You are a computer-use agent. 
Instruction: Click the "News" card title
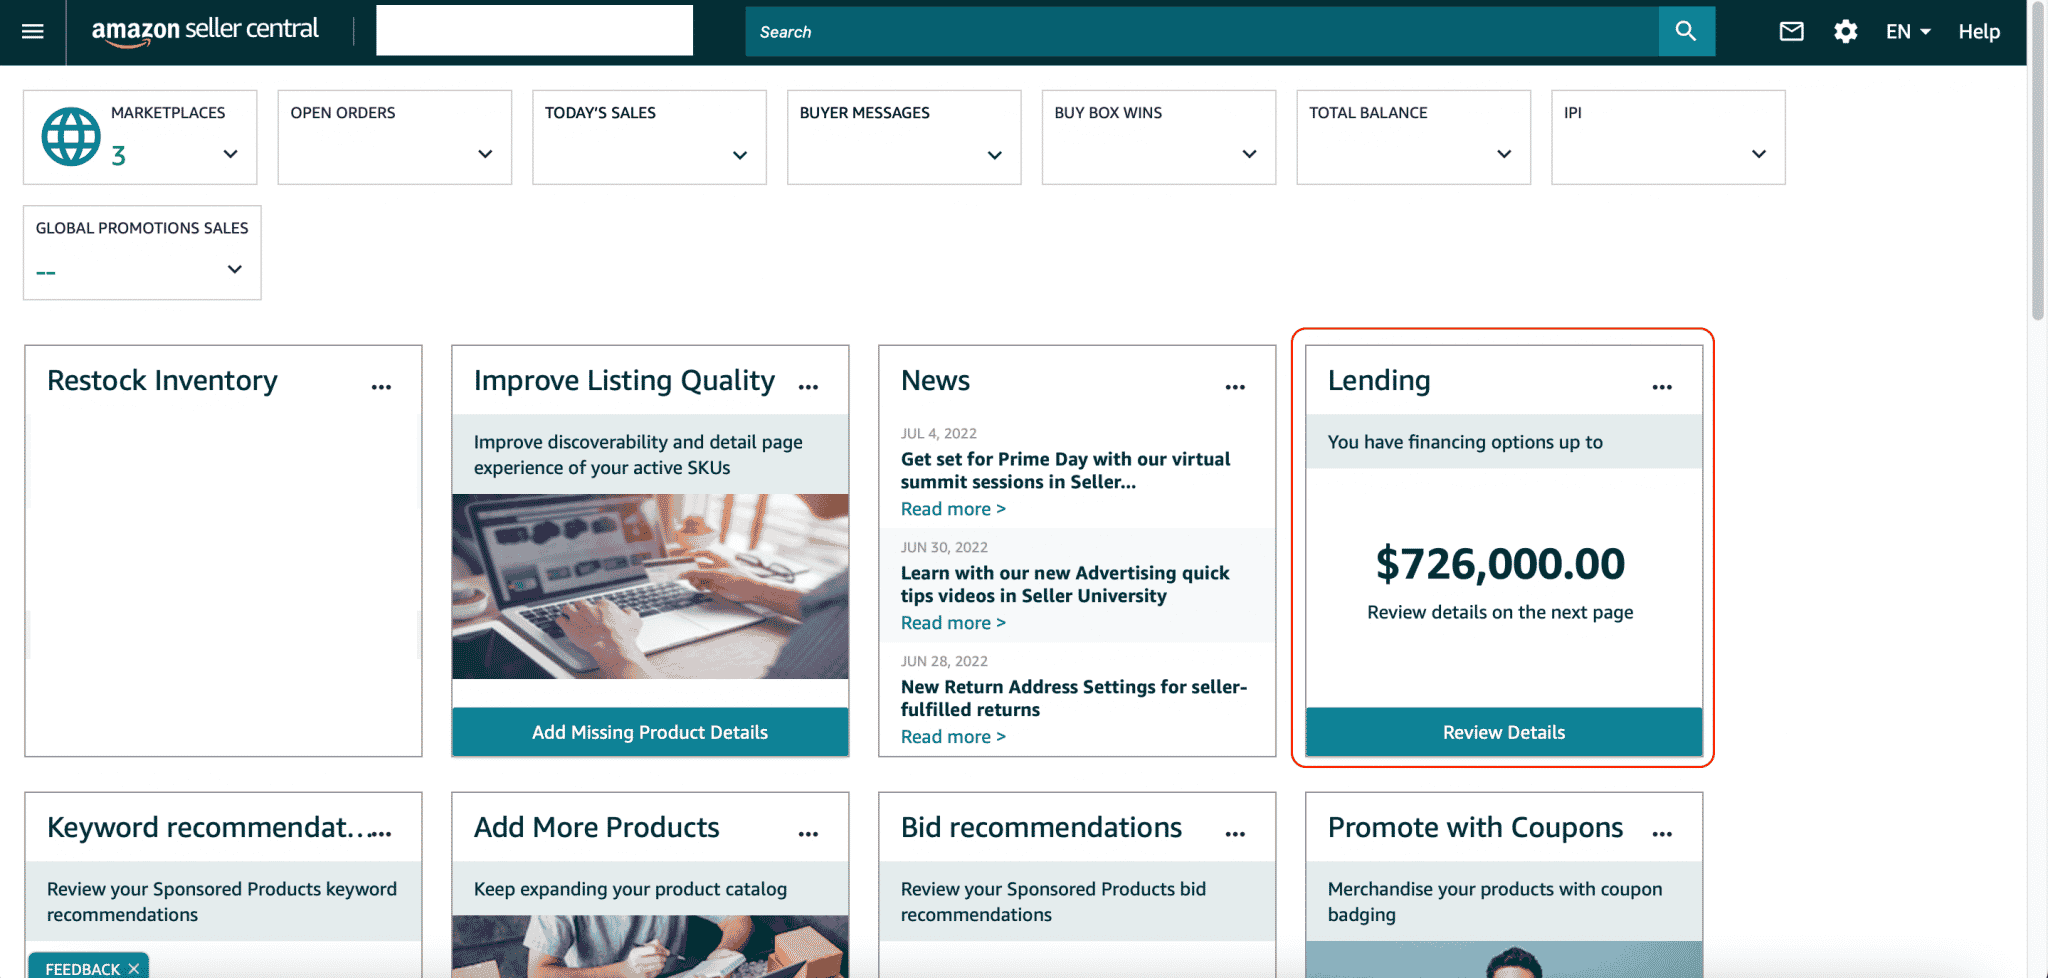tap(935, 381)
